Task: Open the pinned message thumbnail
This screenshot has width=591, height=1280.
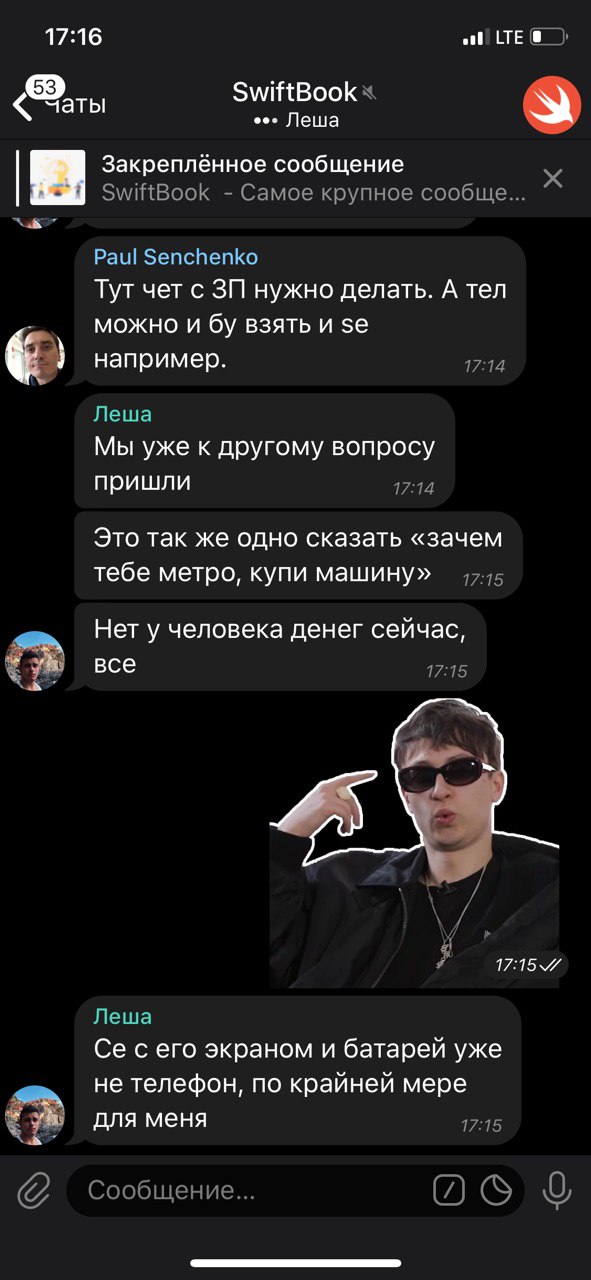Action: [55, 177]
